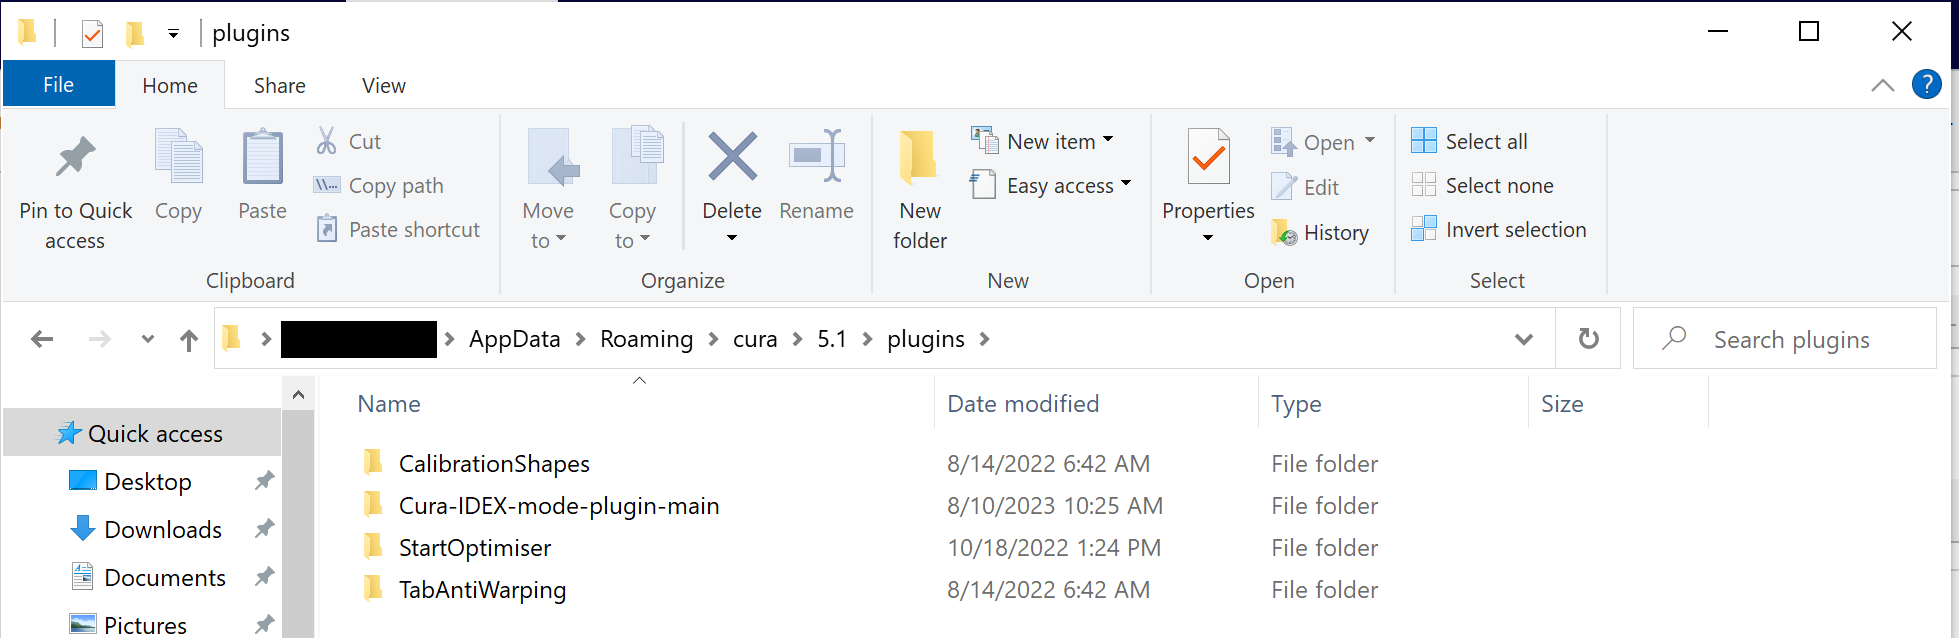
Task: Click the Quick Access Toolbar properties checkmark
Action: pyautogui.click(x=92, y=34)
